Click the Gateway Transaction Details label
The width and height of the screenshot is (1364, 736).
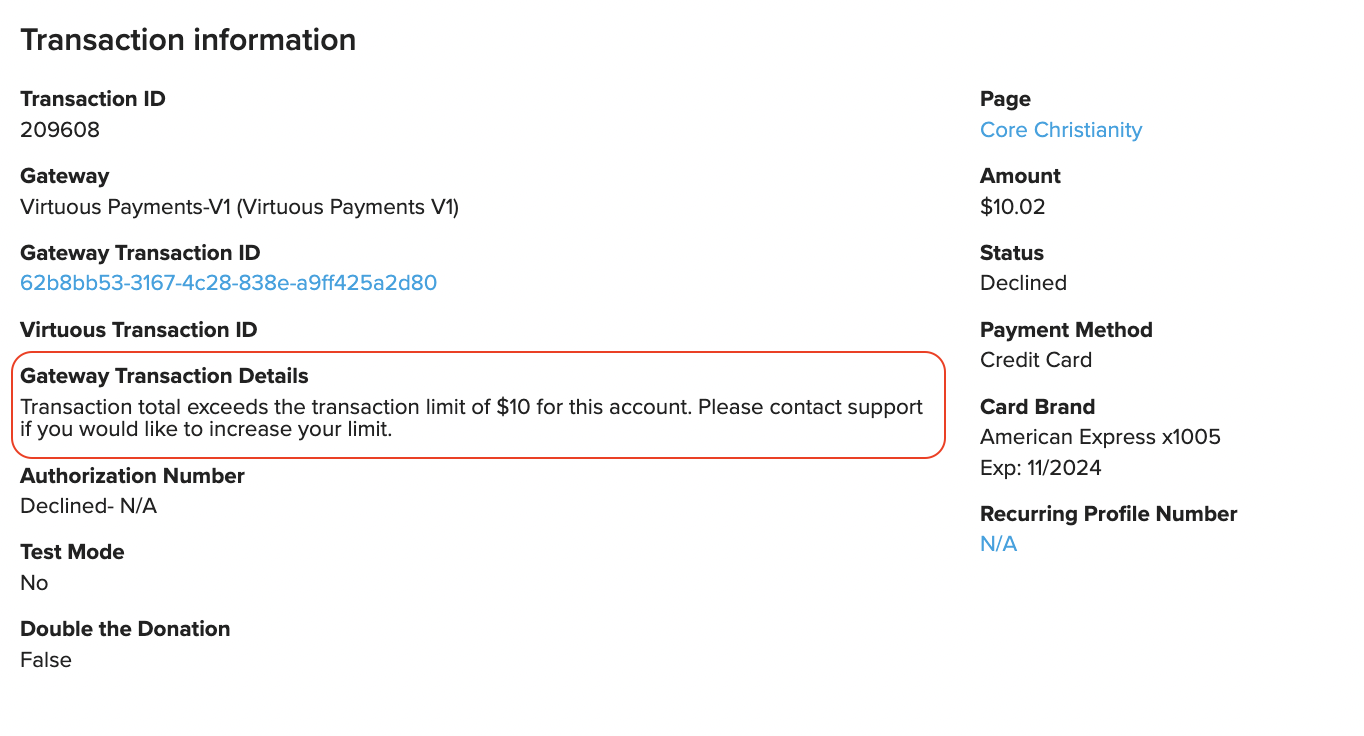coord(164,376)
